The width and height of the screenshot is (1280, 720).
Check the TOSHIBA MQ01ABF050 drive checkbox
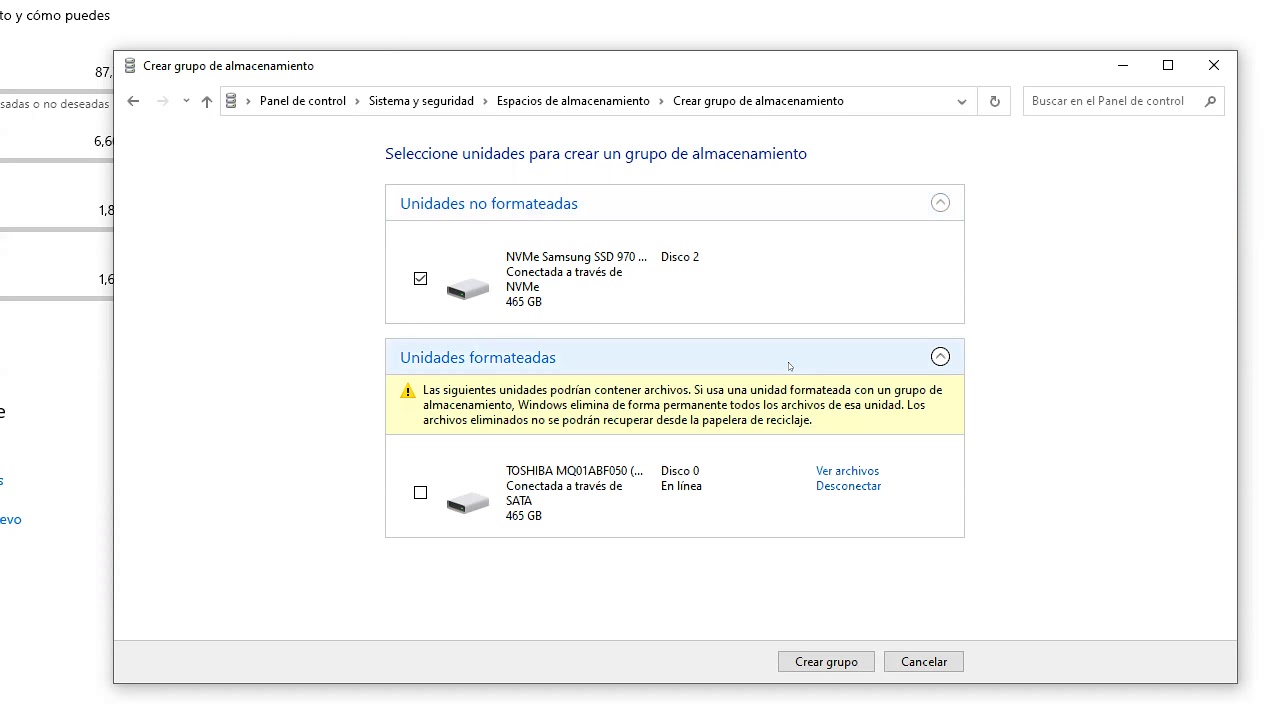tap(420, 493)
